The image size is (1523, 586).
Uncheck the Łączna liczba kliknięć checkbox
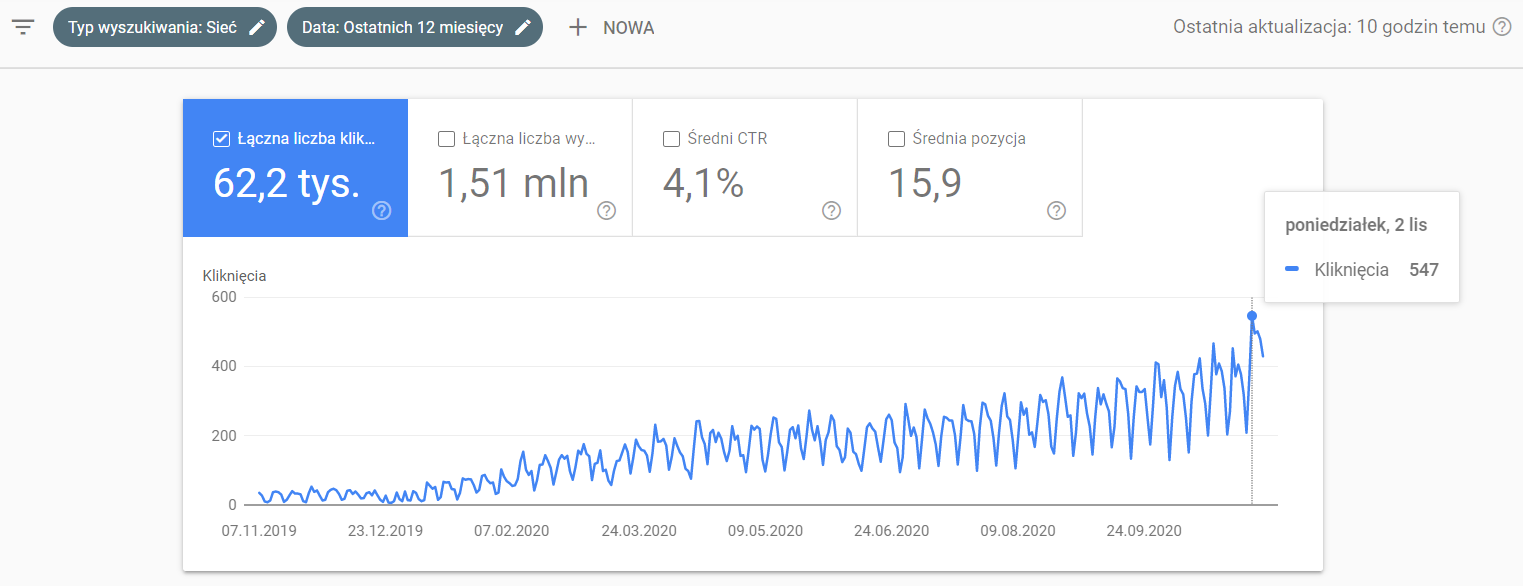point(222,139)
